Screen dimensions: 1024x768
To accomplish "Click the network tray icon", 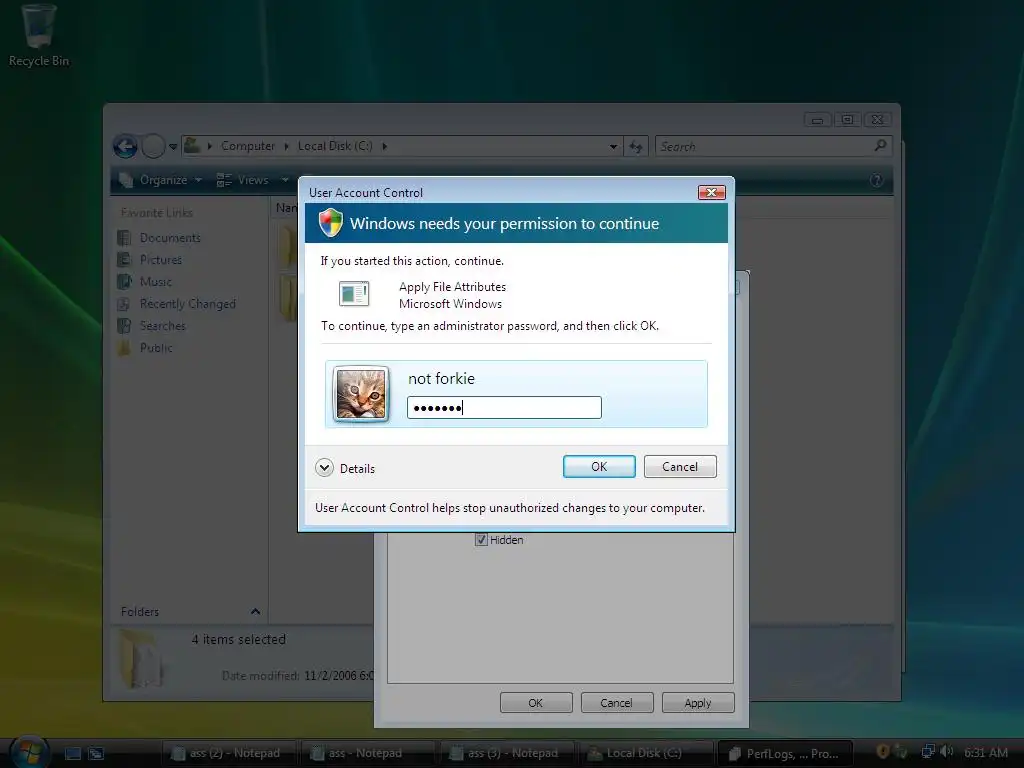I will point(928,752).
